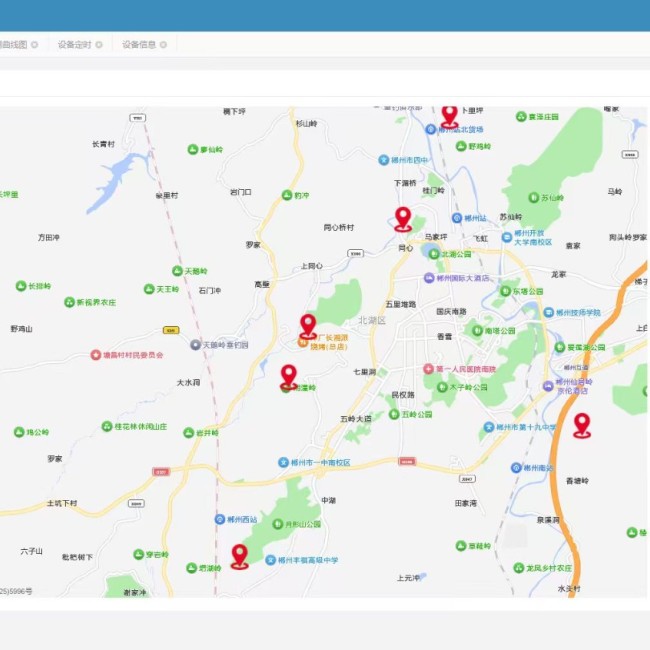Click the red marker above 广长高源烧烤
Image resolution: width=650 pixels, height=650 pixels.
point(308,325)
